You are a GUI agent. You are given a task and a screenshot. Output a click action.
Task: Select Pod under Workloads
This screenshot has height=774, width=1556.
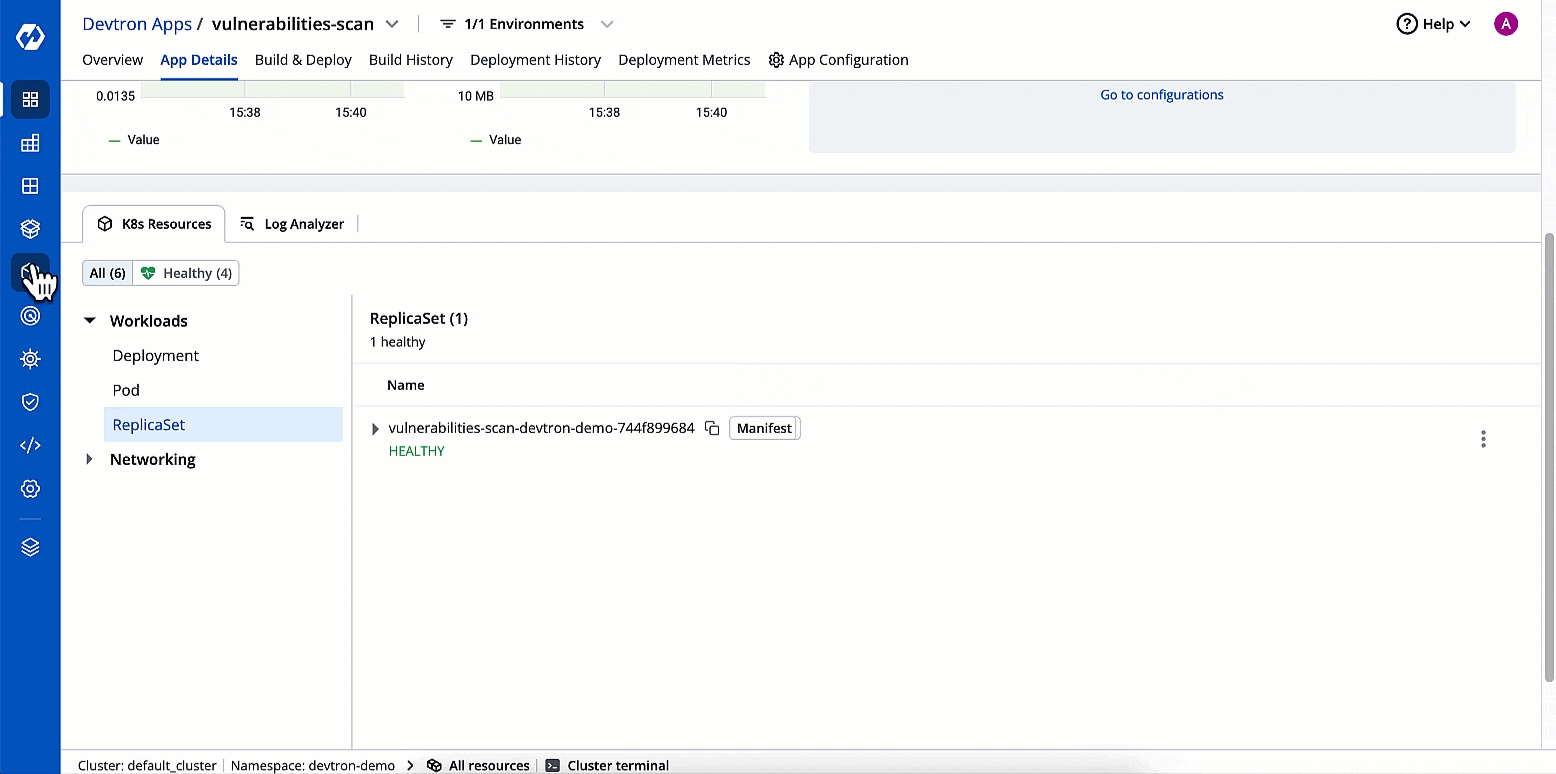click(x=126, y=390)
